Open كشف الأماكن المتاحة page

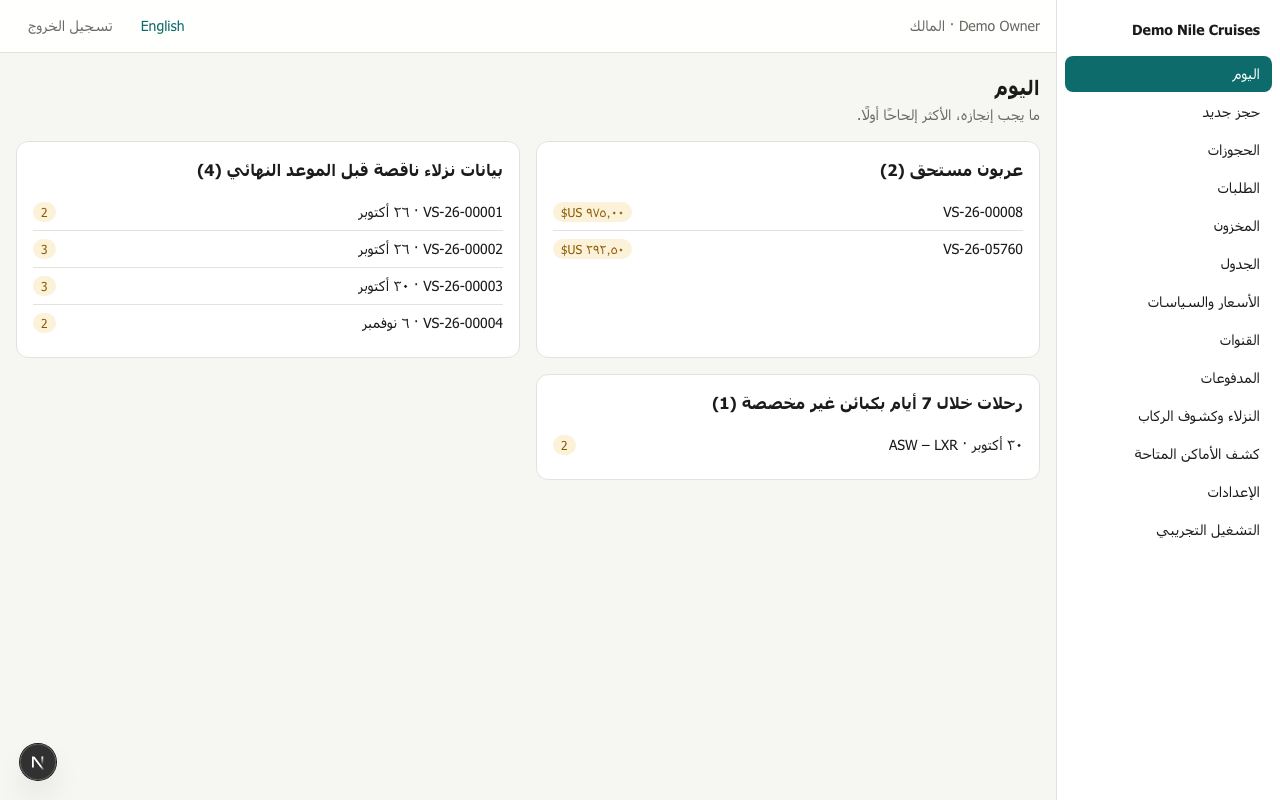(1168, 454)
